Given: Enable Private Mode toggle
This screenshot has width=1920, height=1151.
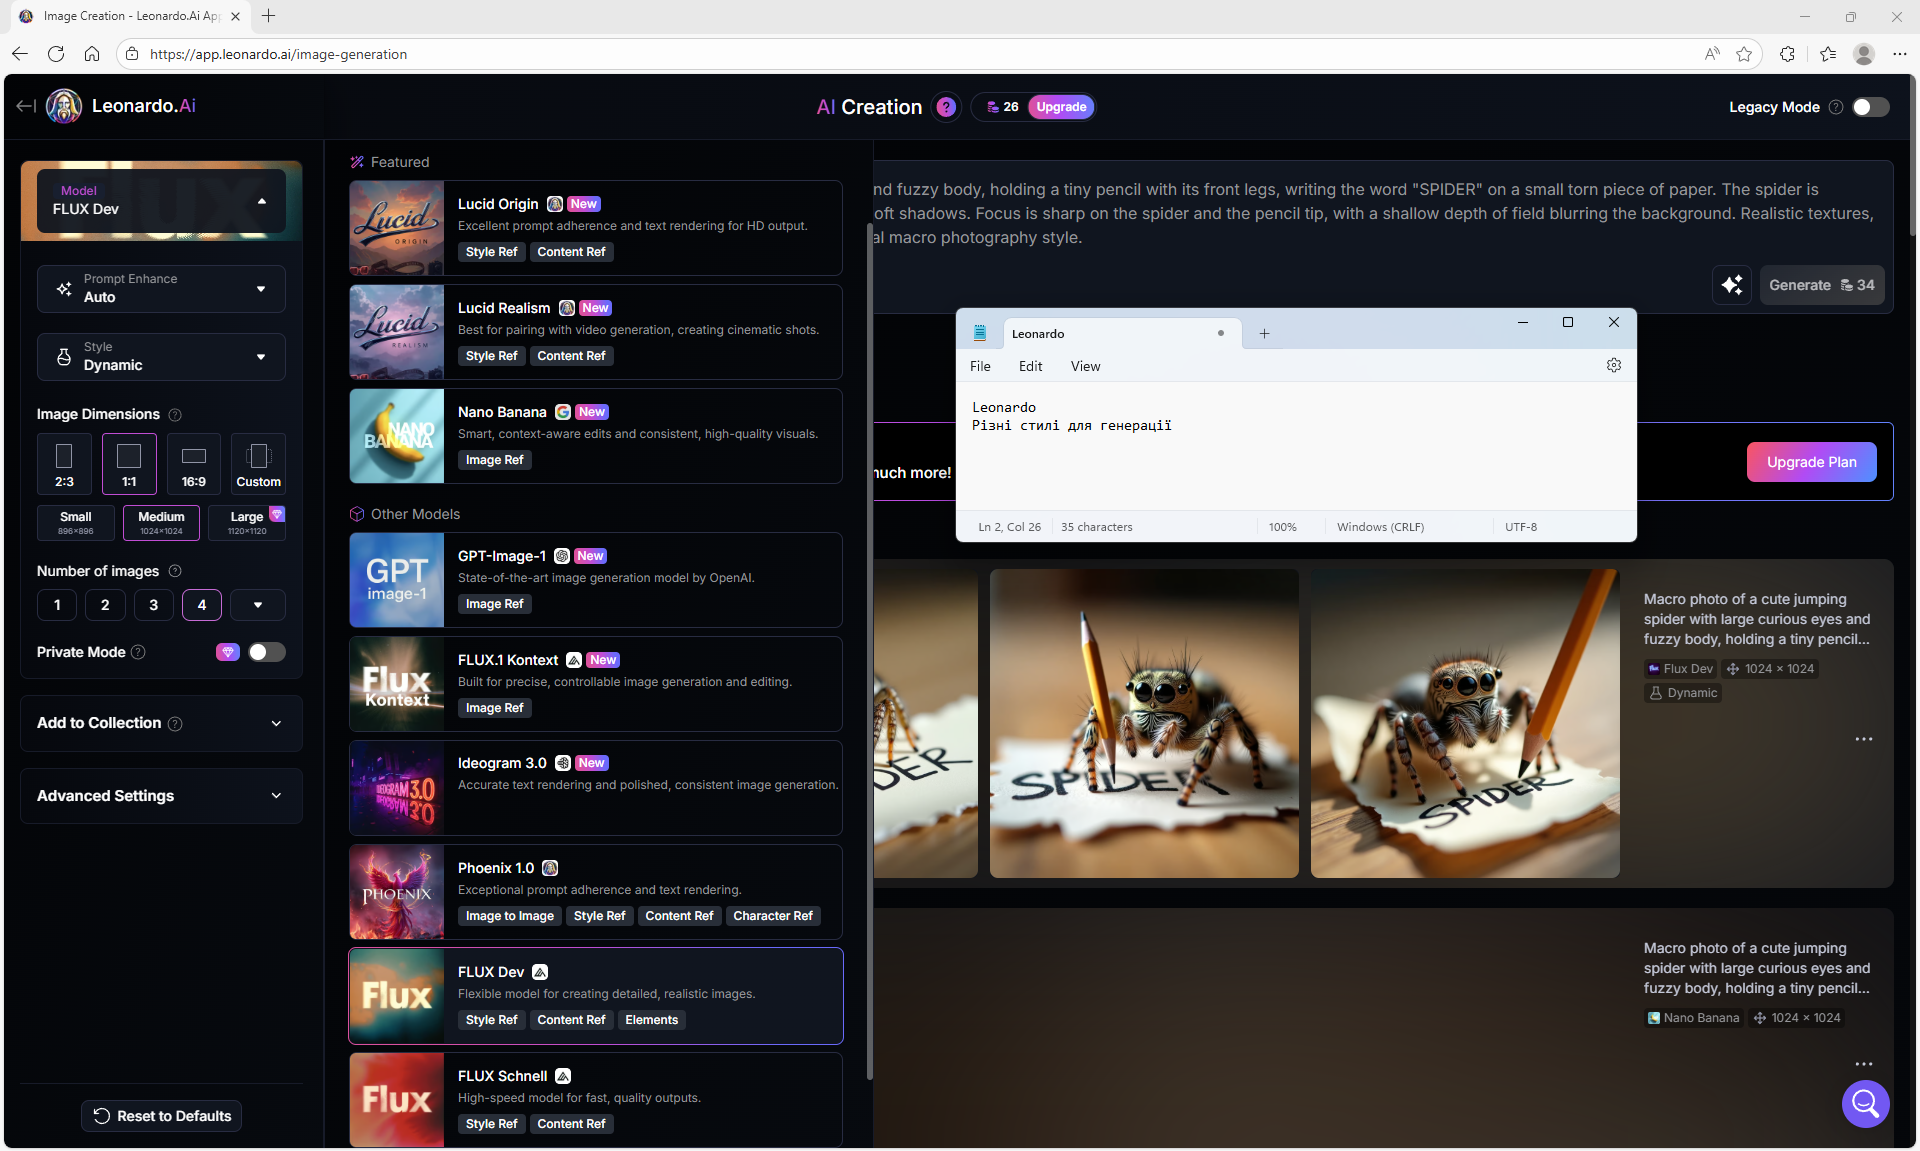Looking at the screenshot, I should pyautogui.click(x=266, y=652).
